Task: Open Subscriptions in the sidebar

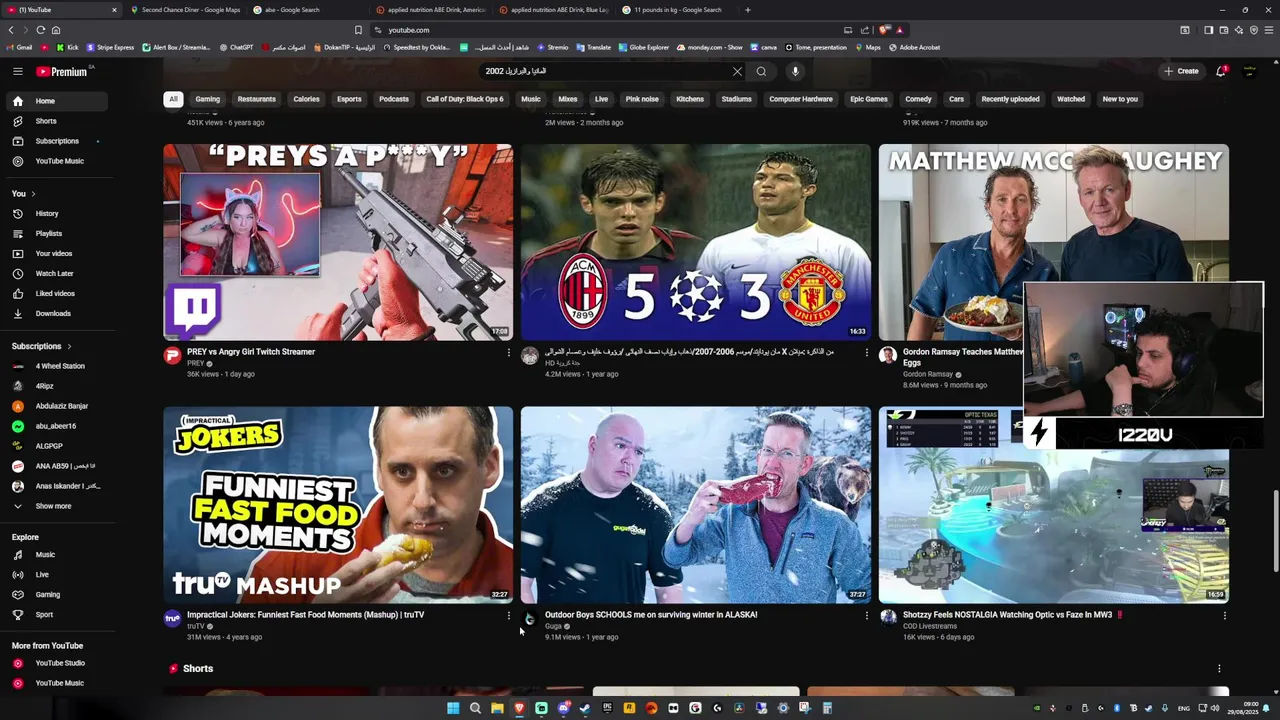Action: click(57, 141)
